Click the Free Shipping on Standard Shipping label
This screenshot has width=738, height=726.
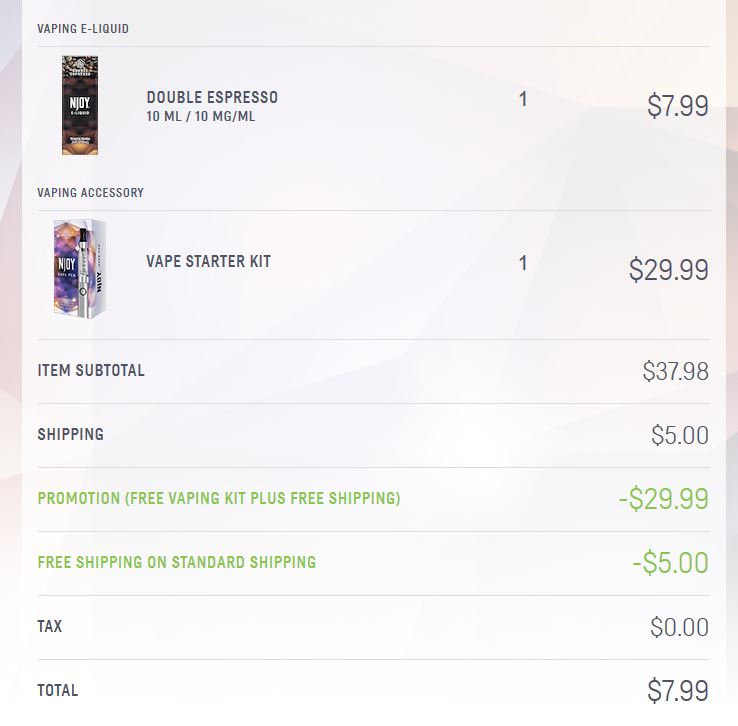[x=177, y=562]
